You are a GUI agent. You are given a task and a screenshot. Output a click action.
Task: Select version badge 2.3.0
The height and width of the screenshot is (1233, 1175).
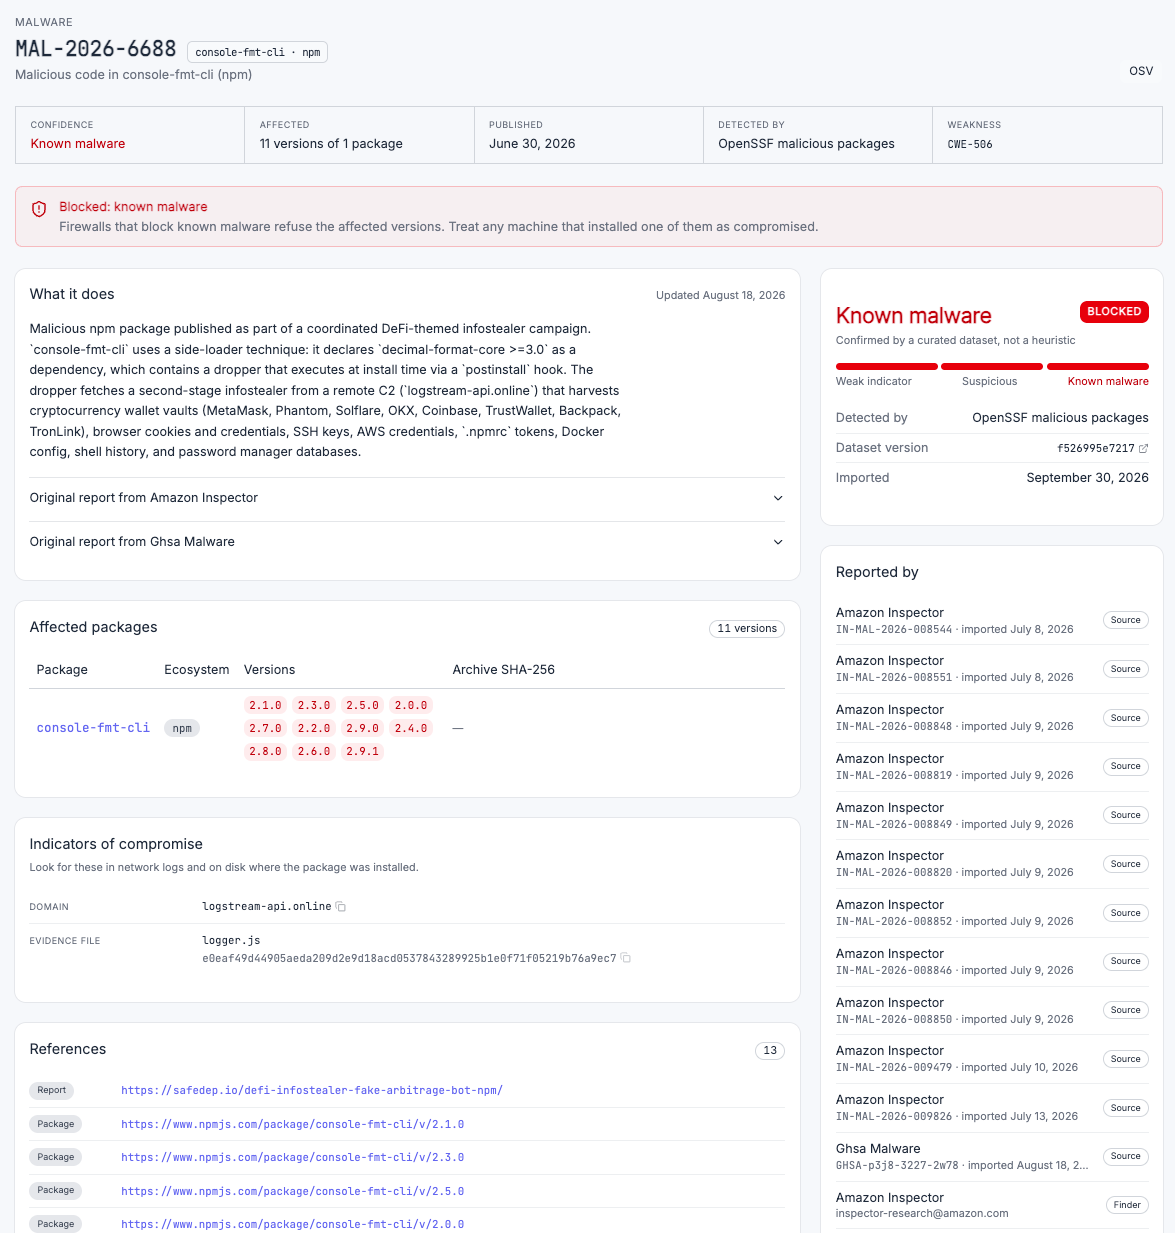click(x=314, y=705)
